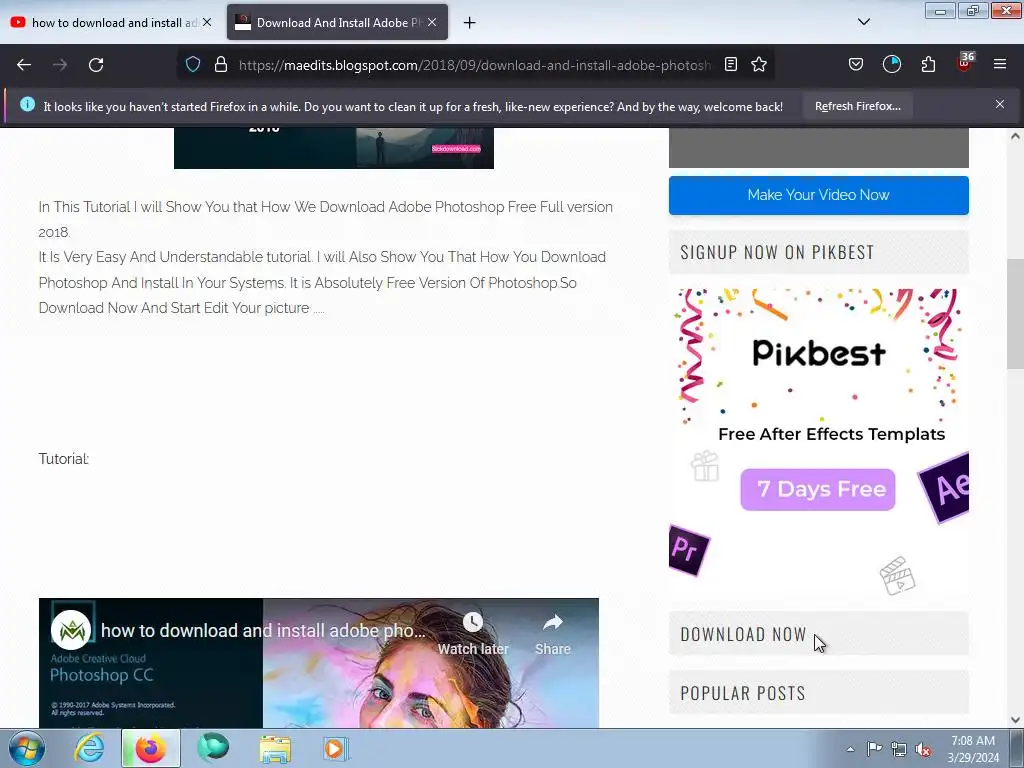Open the teal sphere app in taskbar
Screen dimensions: 1024x768
tap(213, 748)
